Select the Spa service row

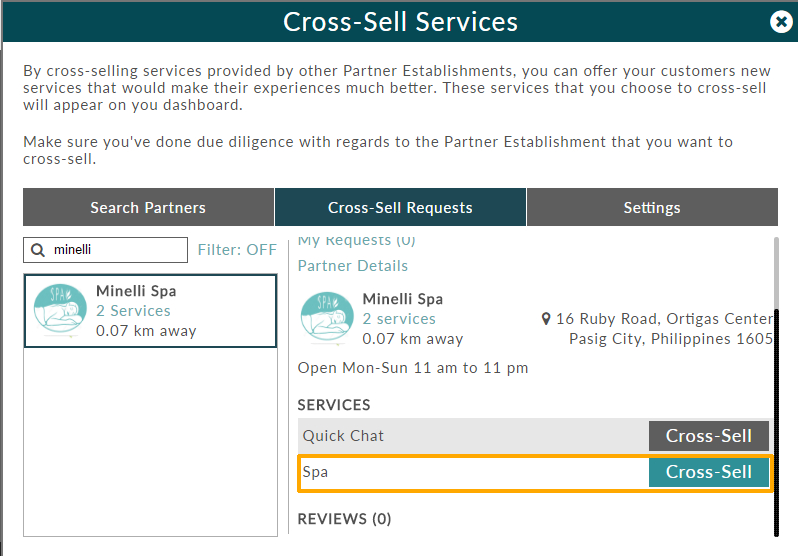pyautogui.click(x=535, y=473)
